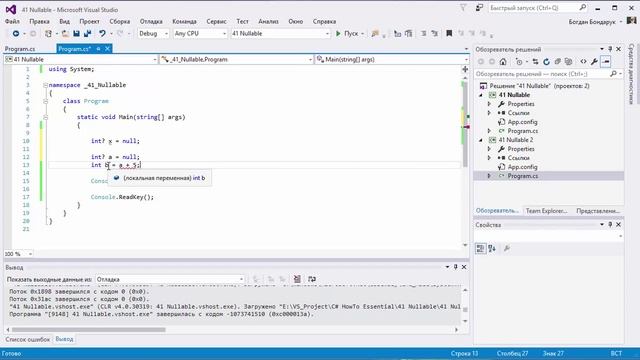This screenshot has width=640, height=360.
Task: Click Refresh icon in Solution Explorer
Action: [x=546, y=62]
